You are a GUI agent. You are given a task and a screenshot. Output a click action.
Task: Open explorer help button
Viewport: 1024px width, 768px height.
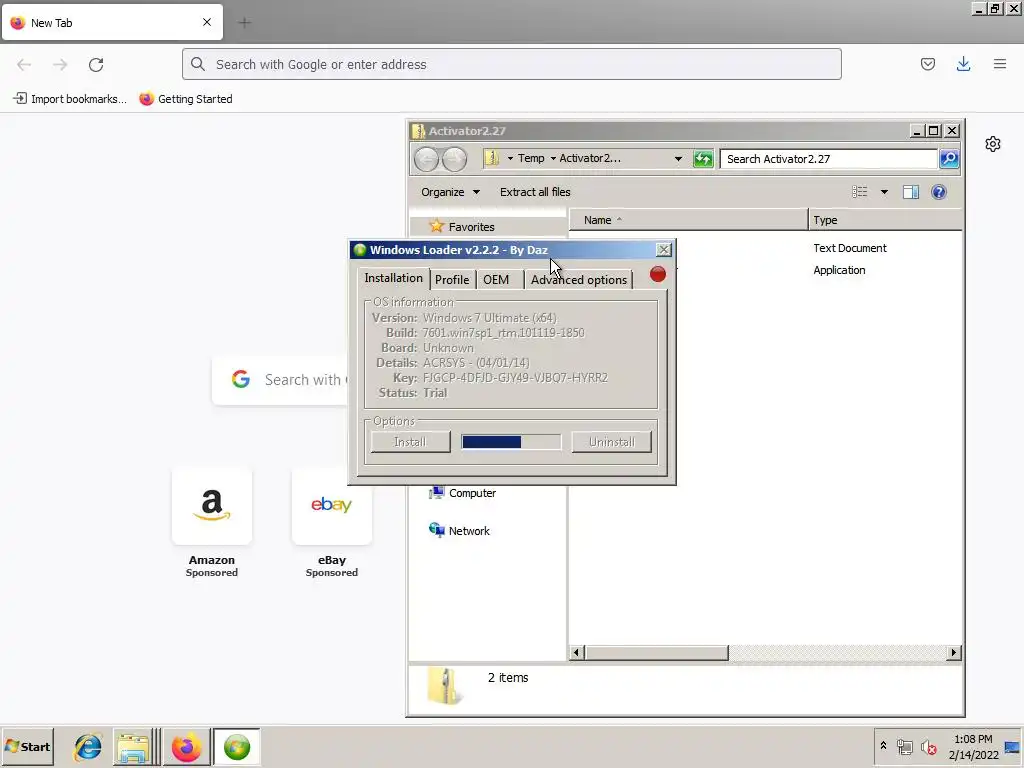pyautogui.click(x=938, y=192)
